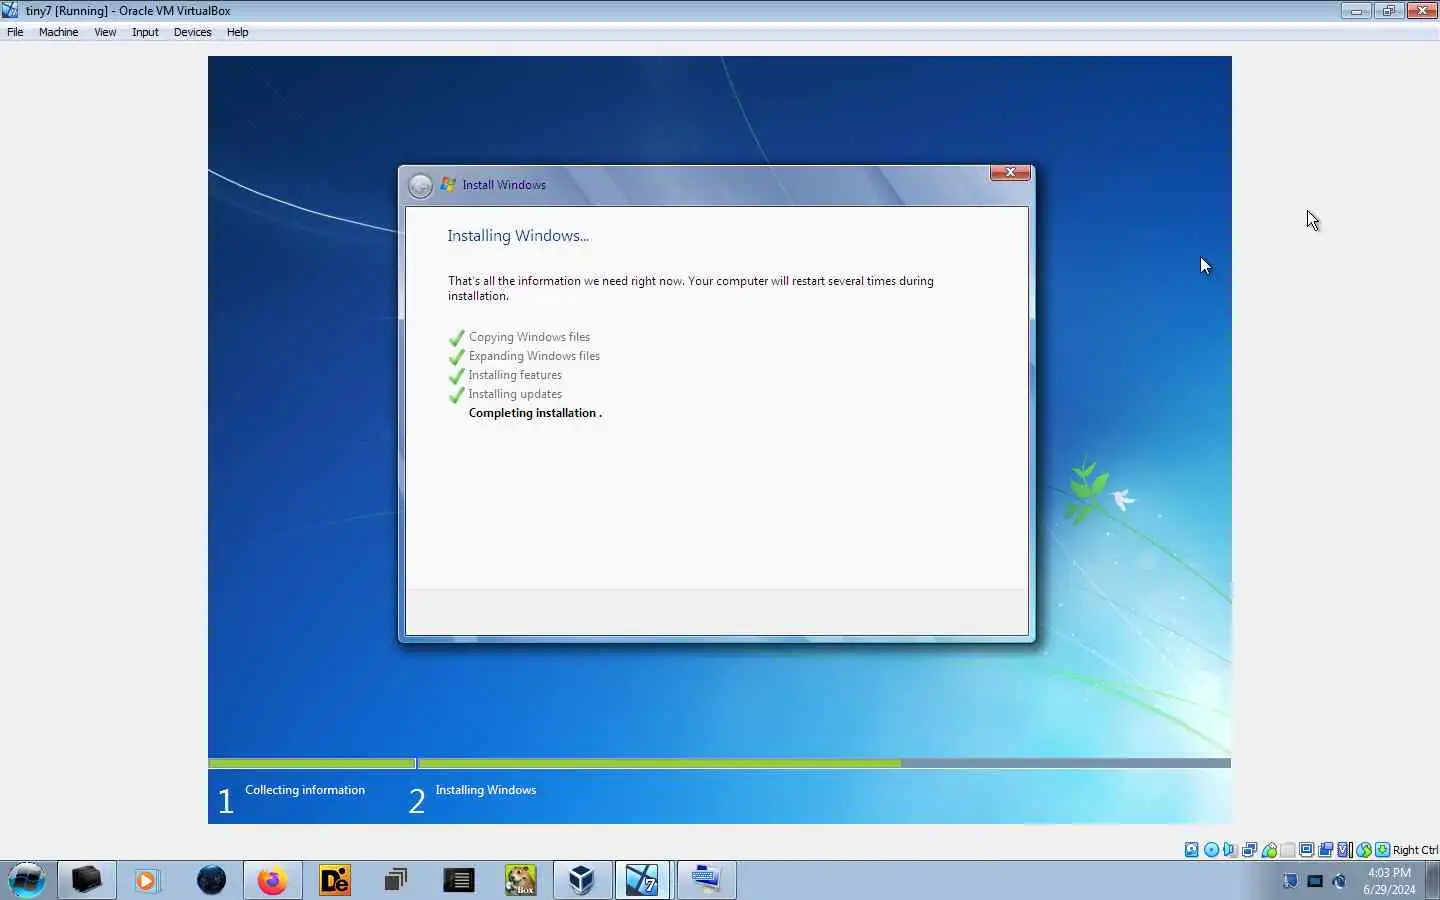Open the clock showing 4:03 PM
The height and width of the screenshot is (900, 1440).
[x=1389, y=881]
